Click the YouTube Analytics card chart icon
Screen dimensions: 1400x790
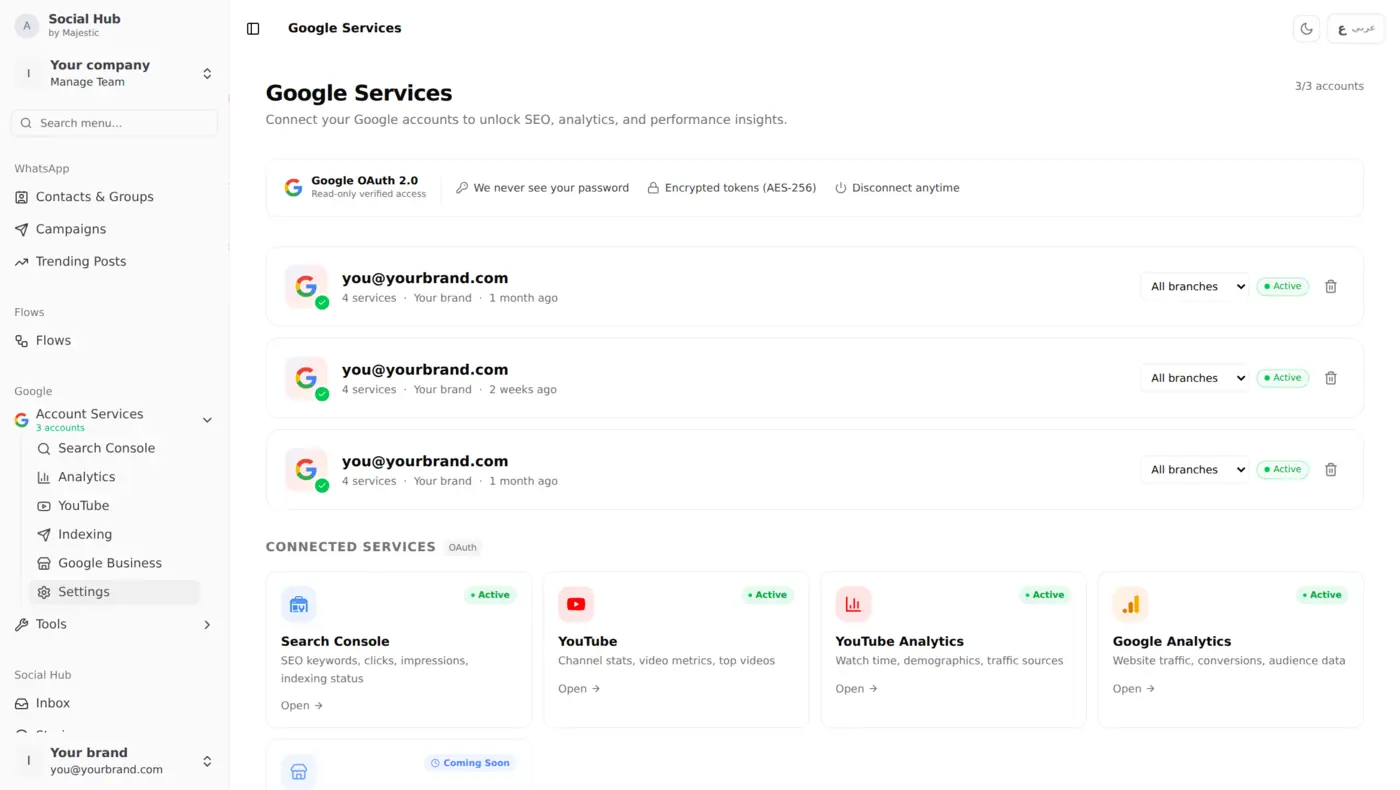853,605
